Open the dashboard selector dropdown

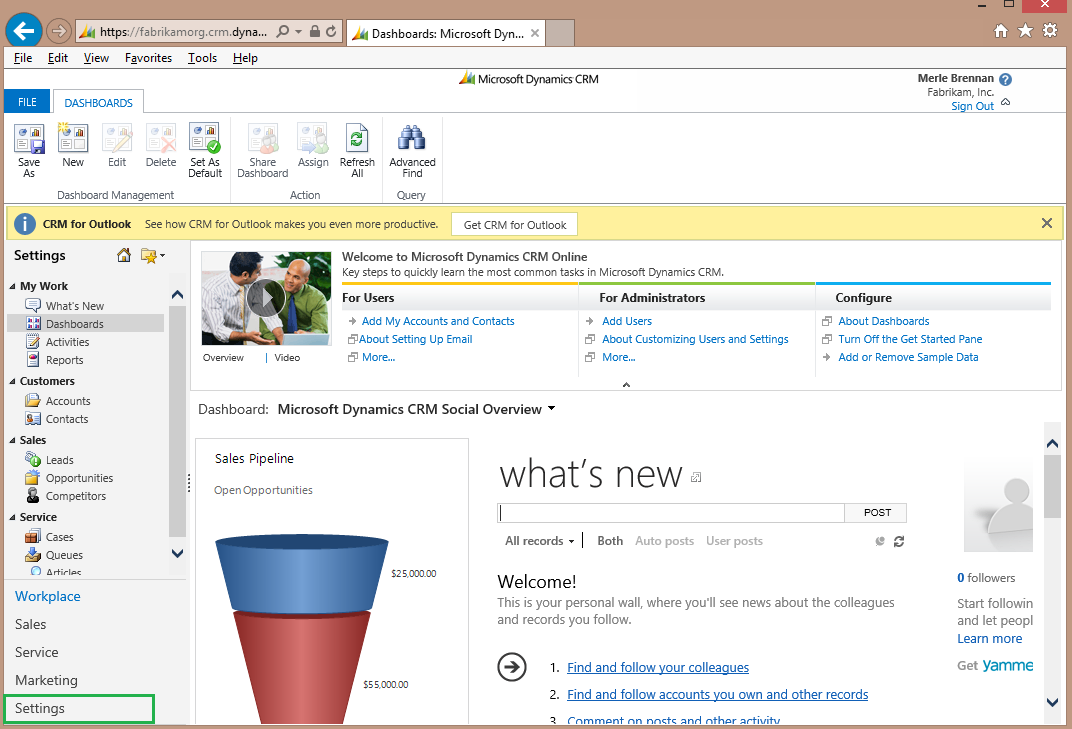tap(551, 409)
